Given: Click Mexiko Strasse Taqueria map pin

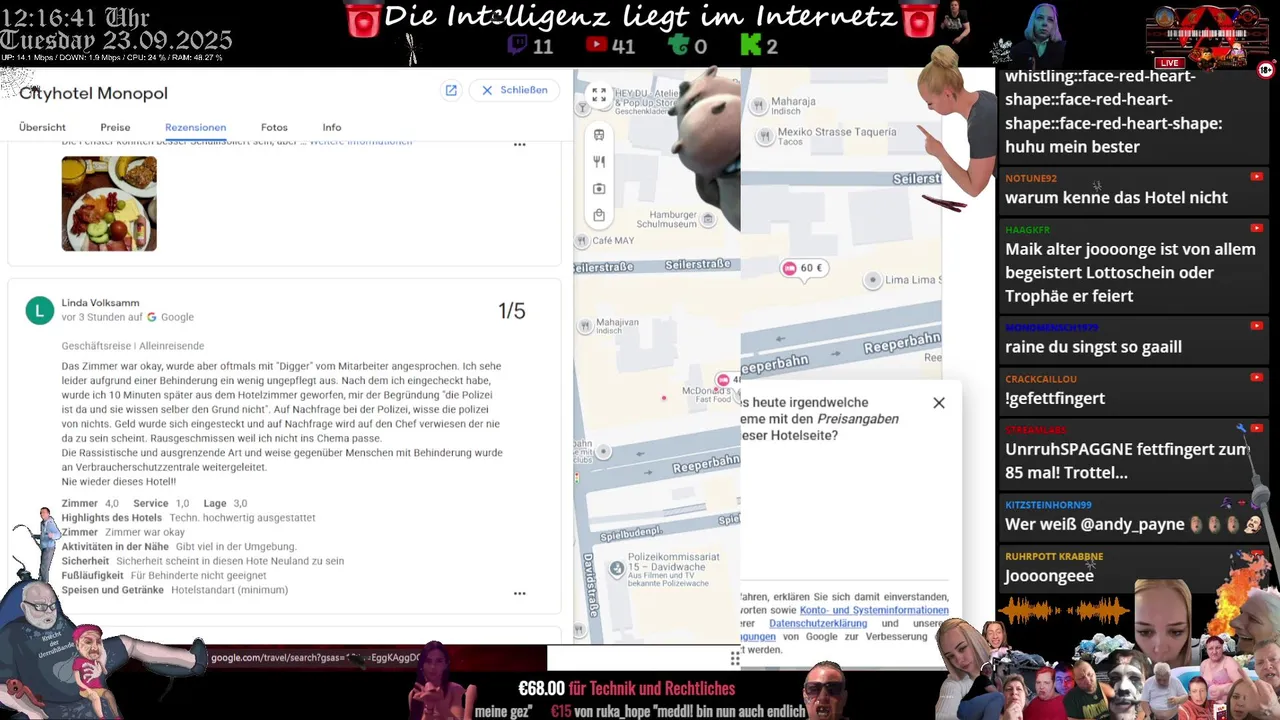Looking at the screenshot, I should click(x=766, y=137).
